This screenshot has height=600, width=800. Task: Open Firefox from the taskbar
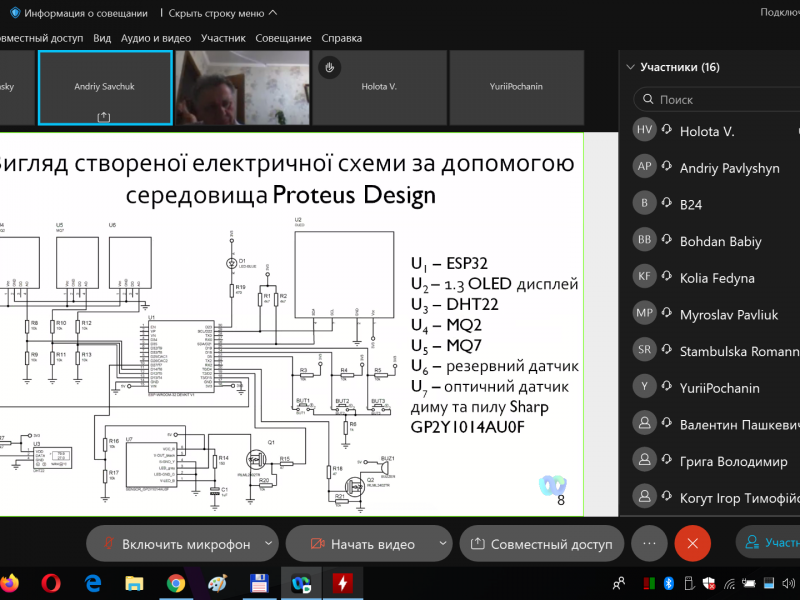click(10, 582)
